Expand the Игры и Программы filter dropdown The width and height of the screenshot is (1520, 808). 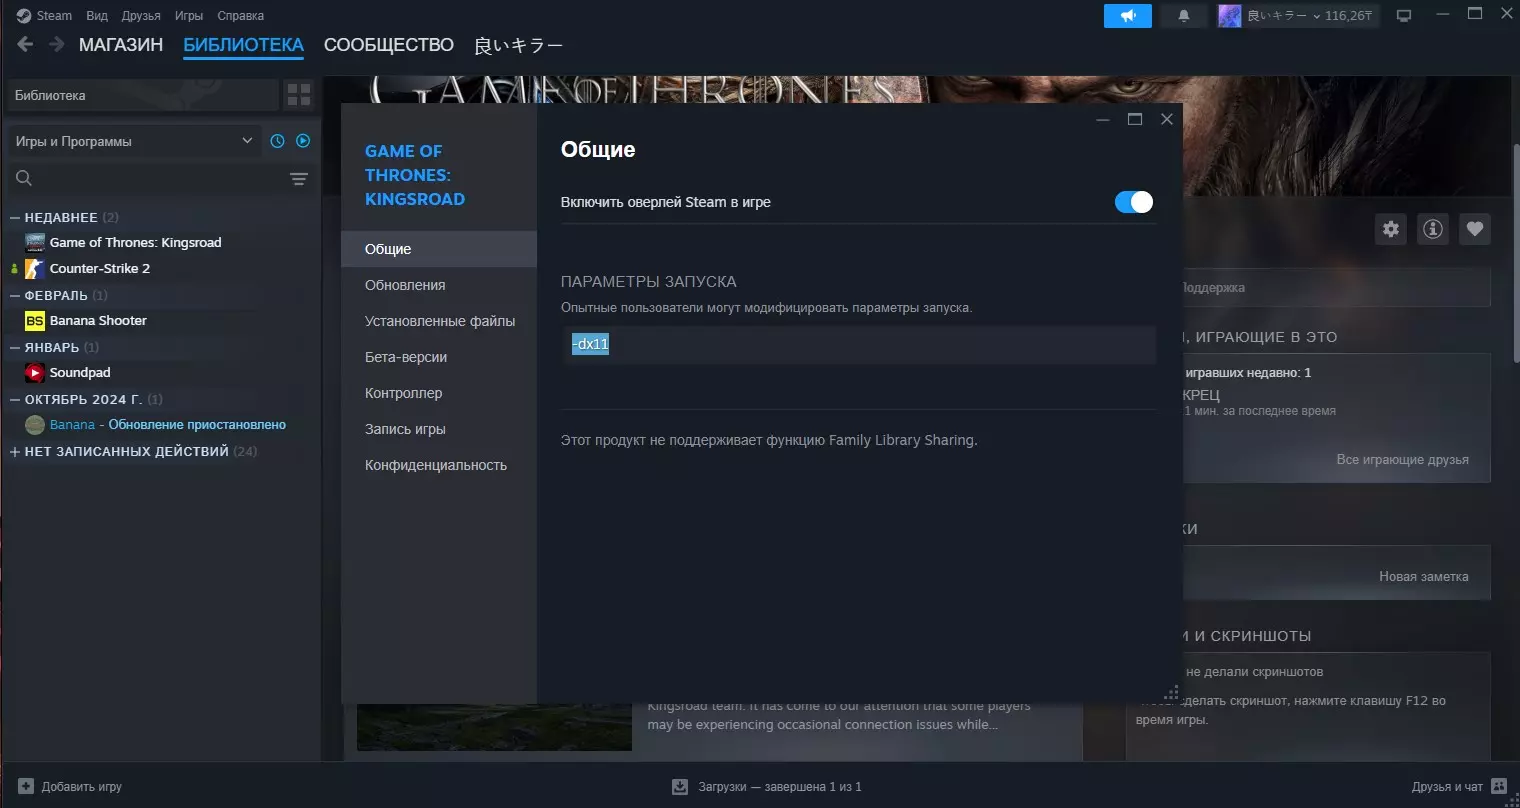(134, 141)
